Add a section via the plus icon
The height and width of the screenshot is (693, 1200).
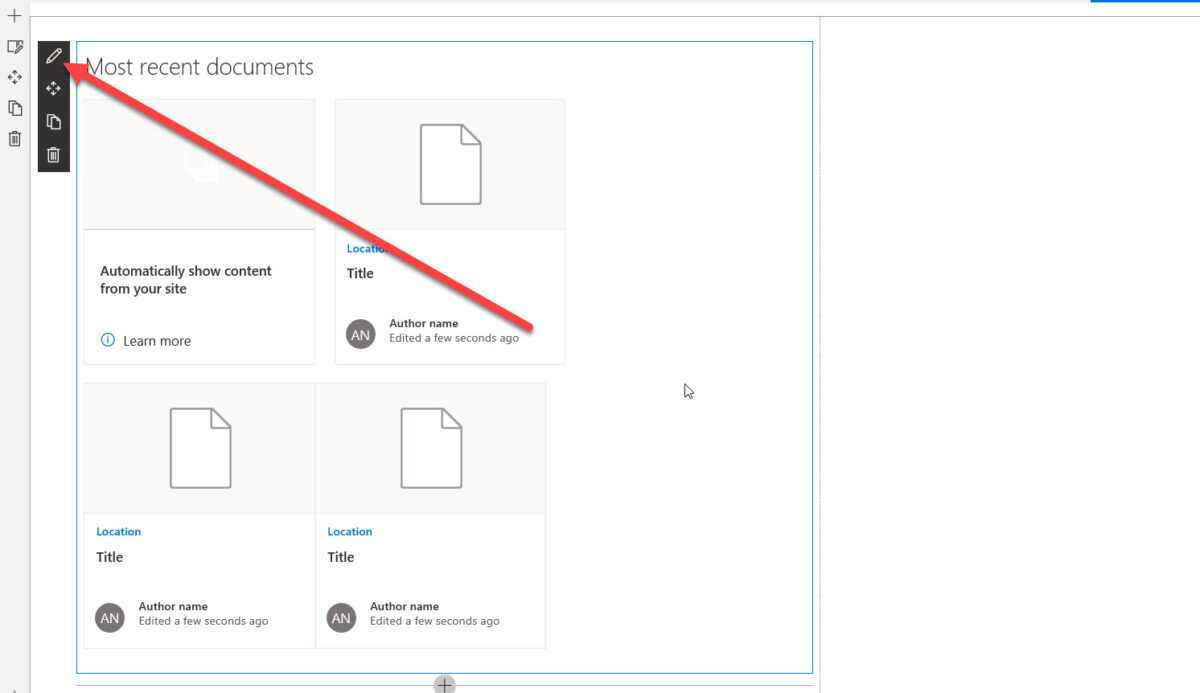[x=14, y=16]
